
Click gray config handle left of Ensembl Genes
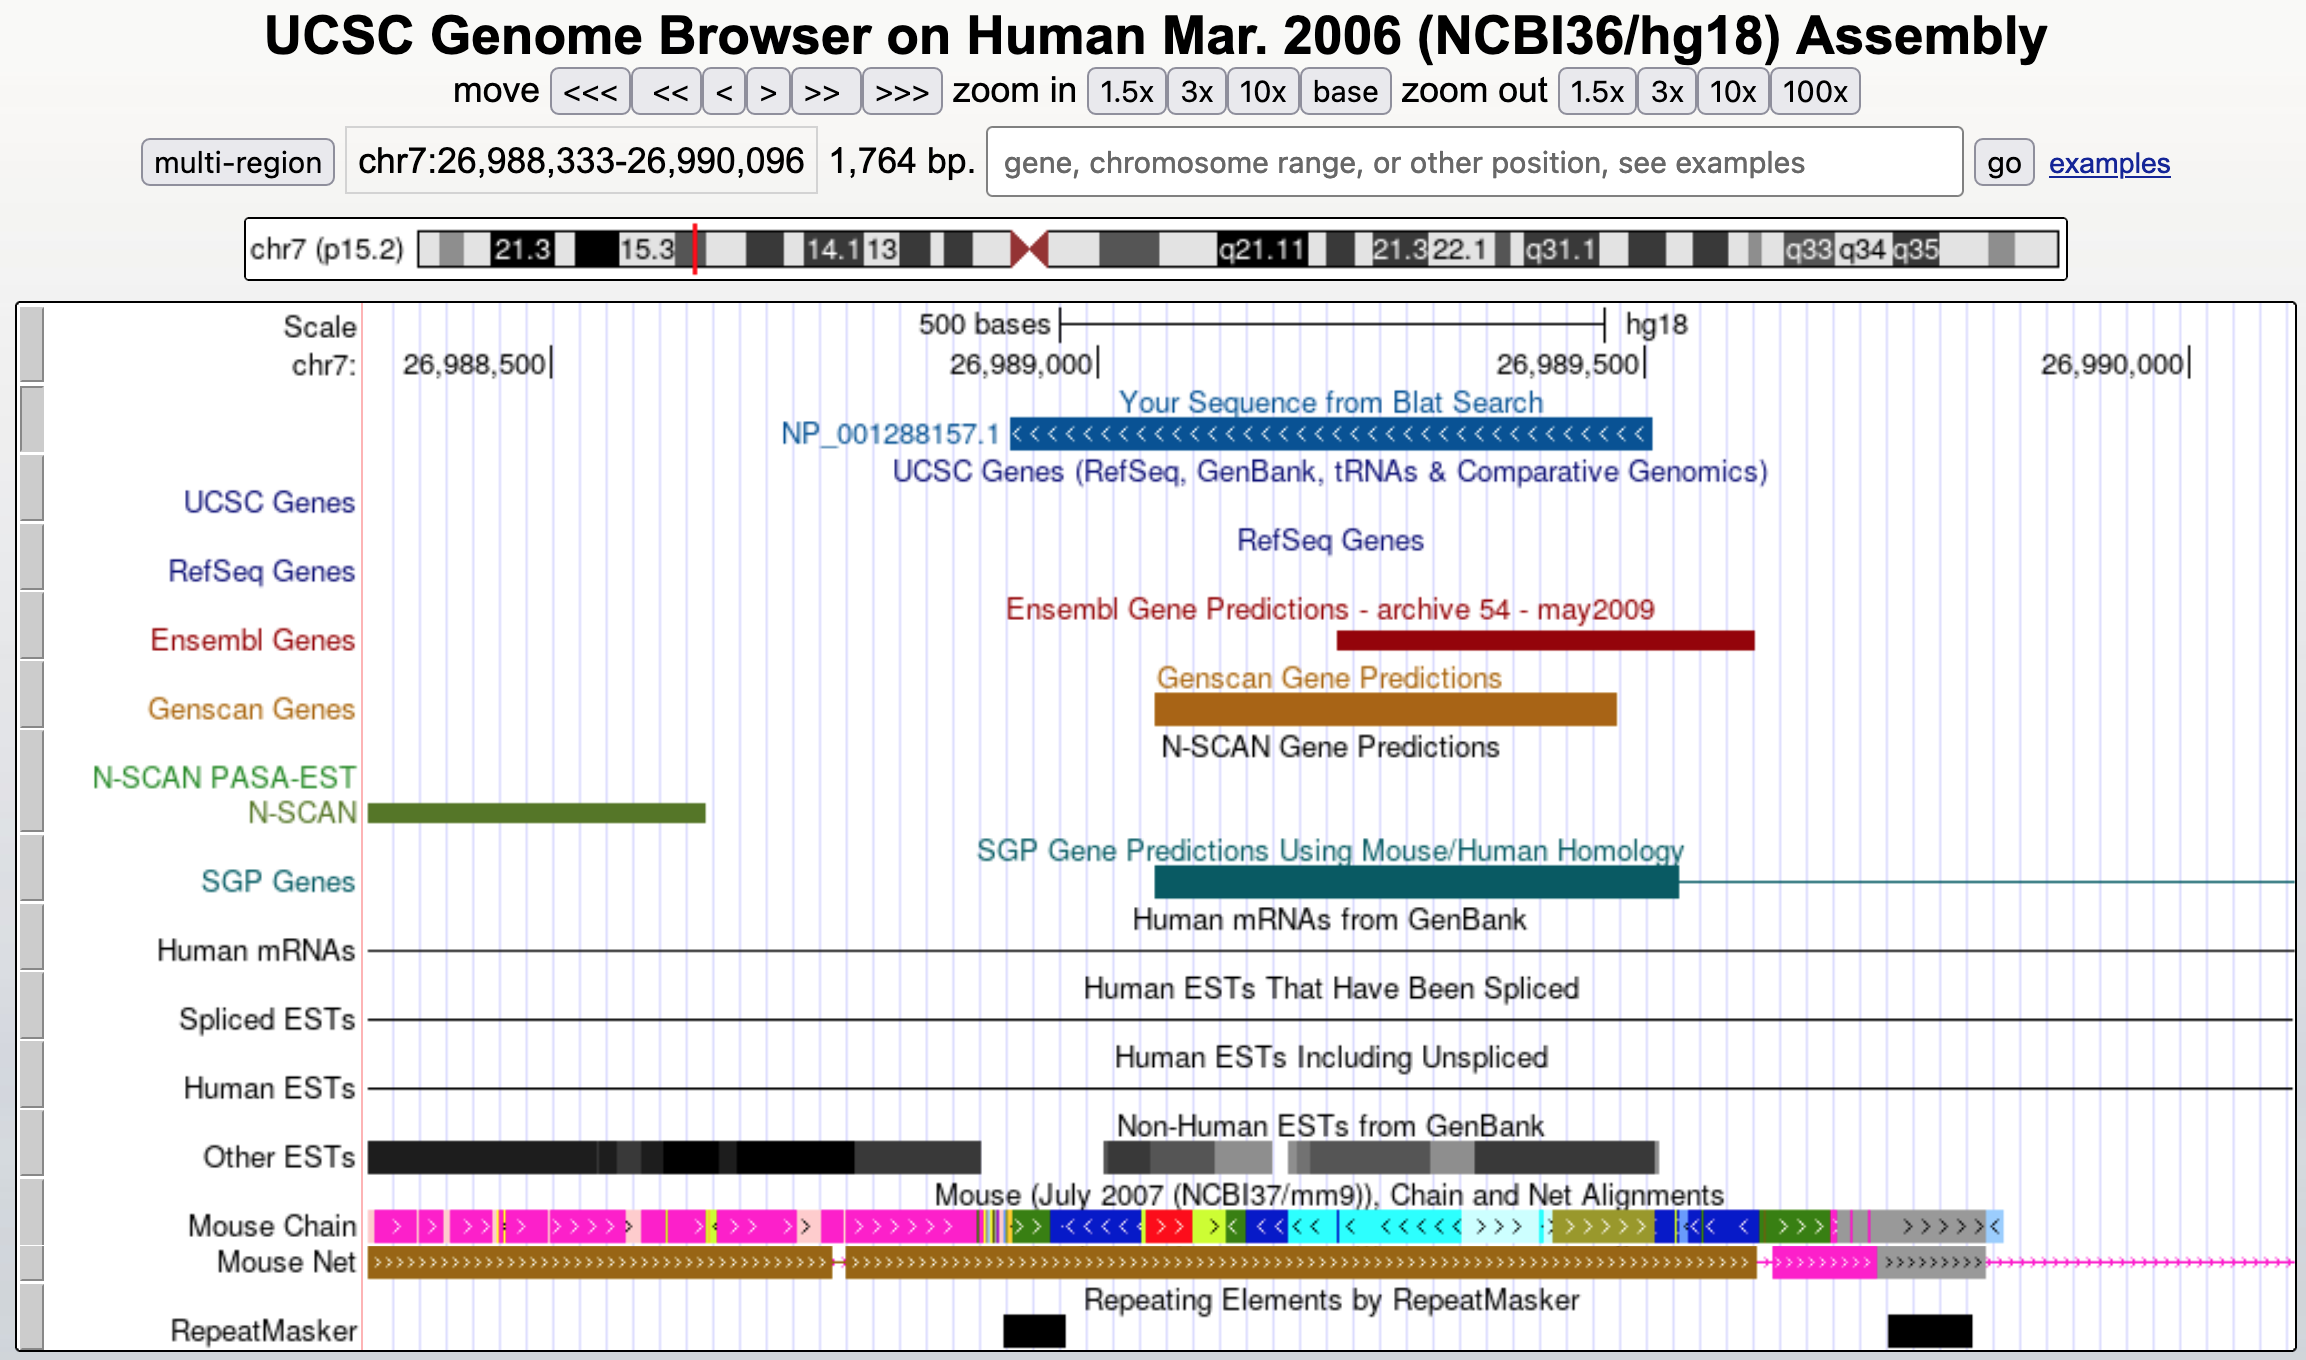[32, 627]
